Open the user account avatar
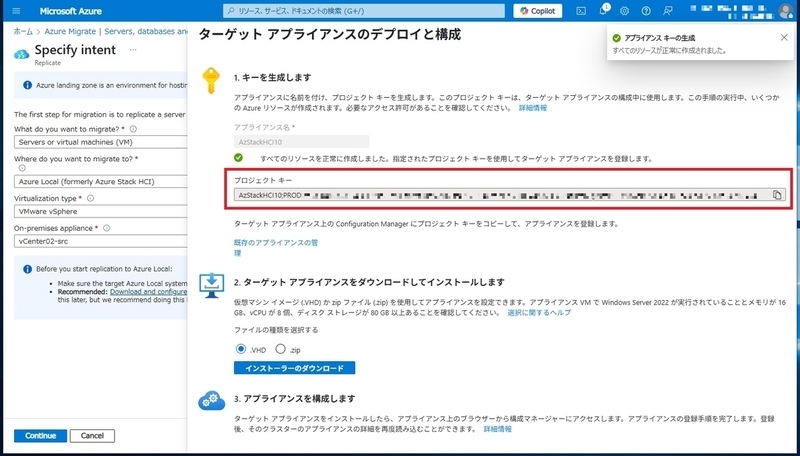Viewport: 800px width, 456px height. pyautogui.click(x=785, y=11)
